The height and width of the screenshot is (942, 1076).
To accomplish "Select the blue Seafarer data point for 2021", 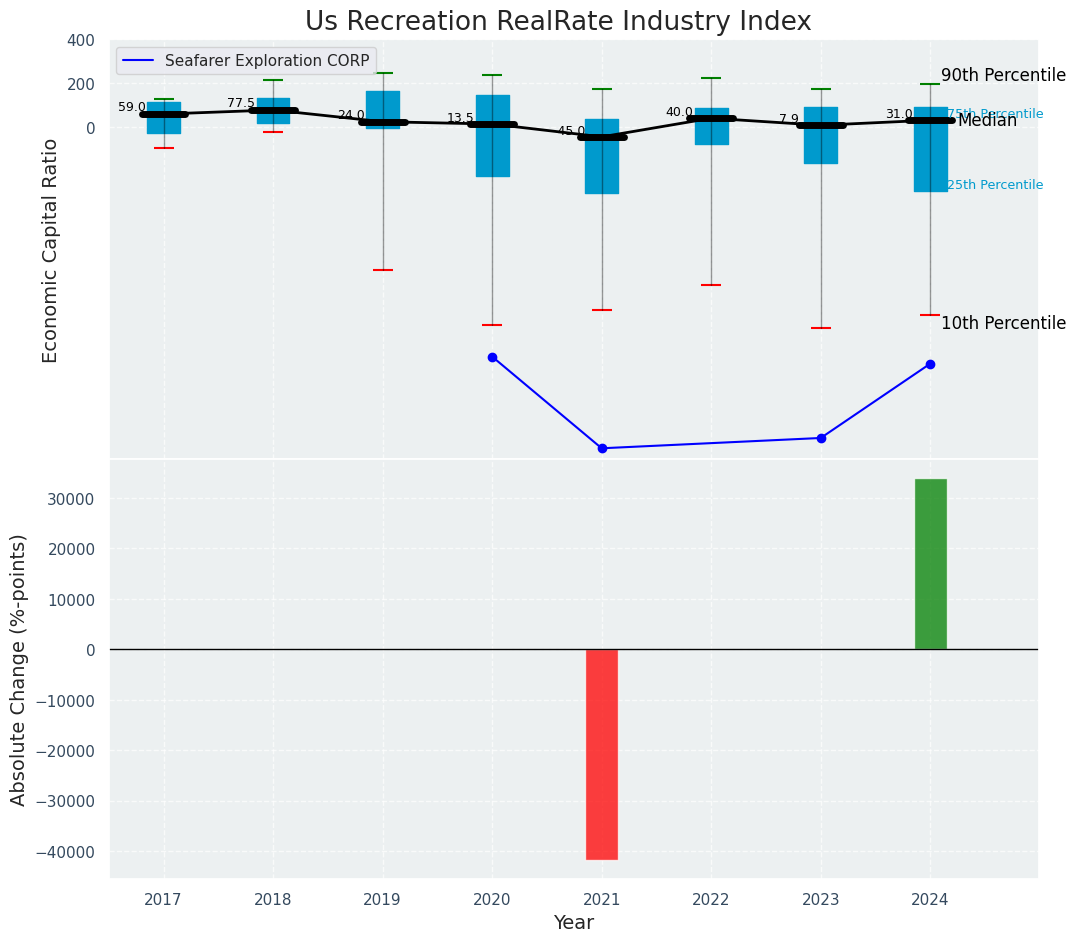I will point(602,448).
